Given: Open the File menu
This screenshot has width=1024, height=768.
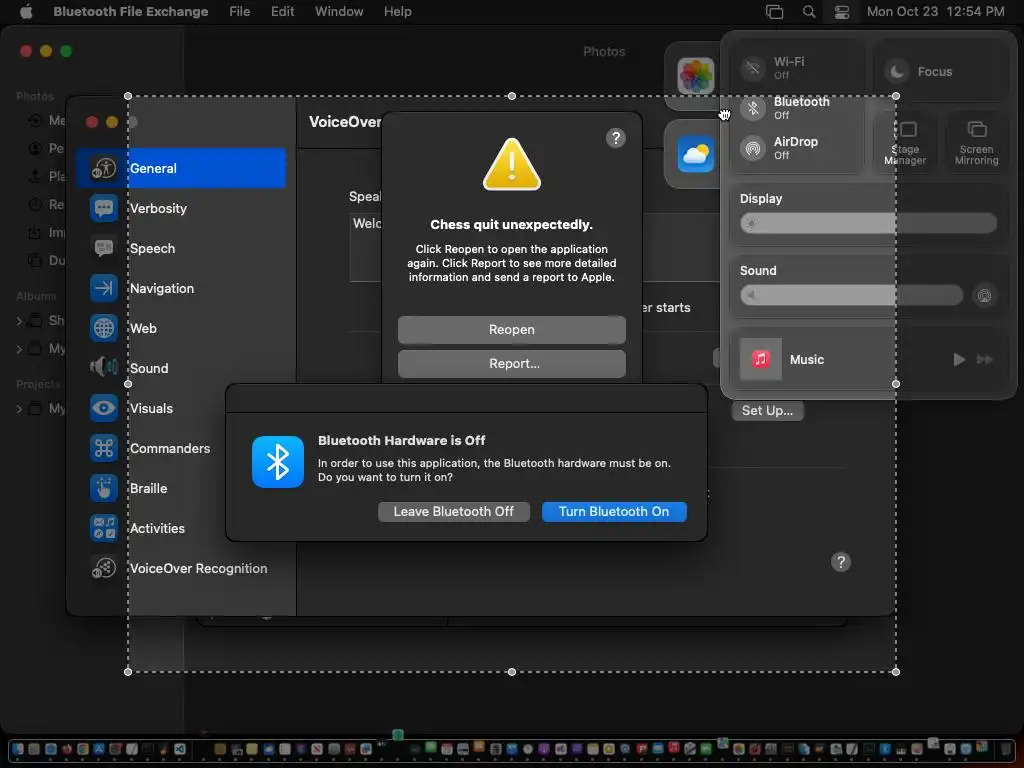Looking at the screenshot, I should click(240, 12).
